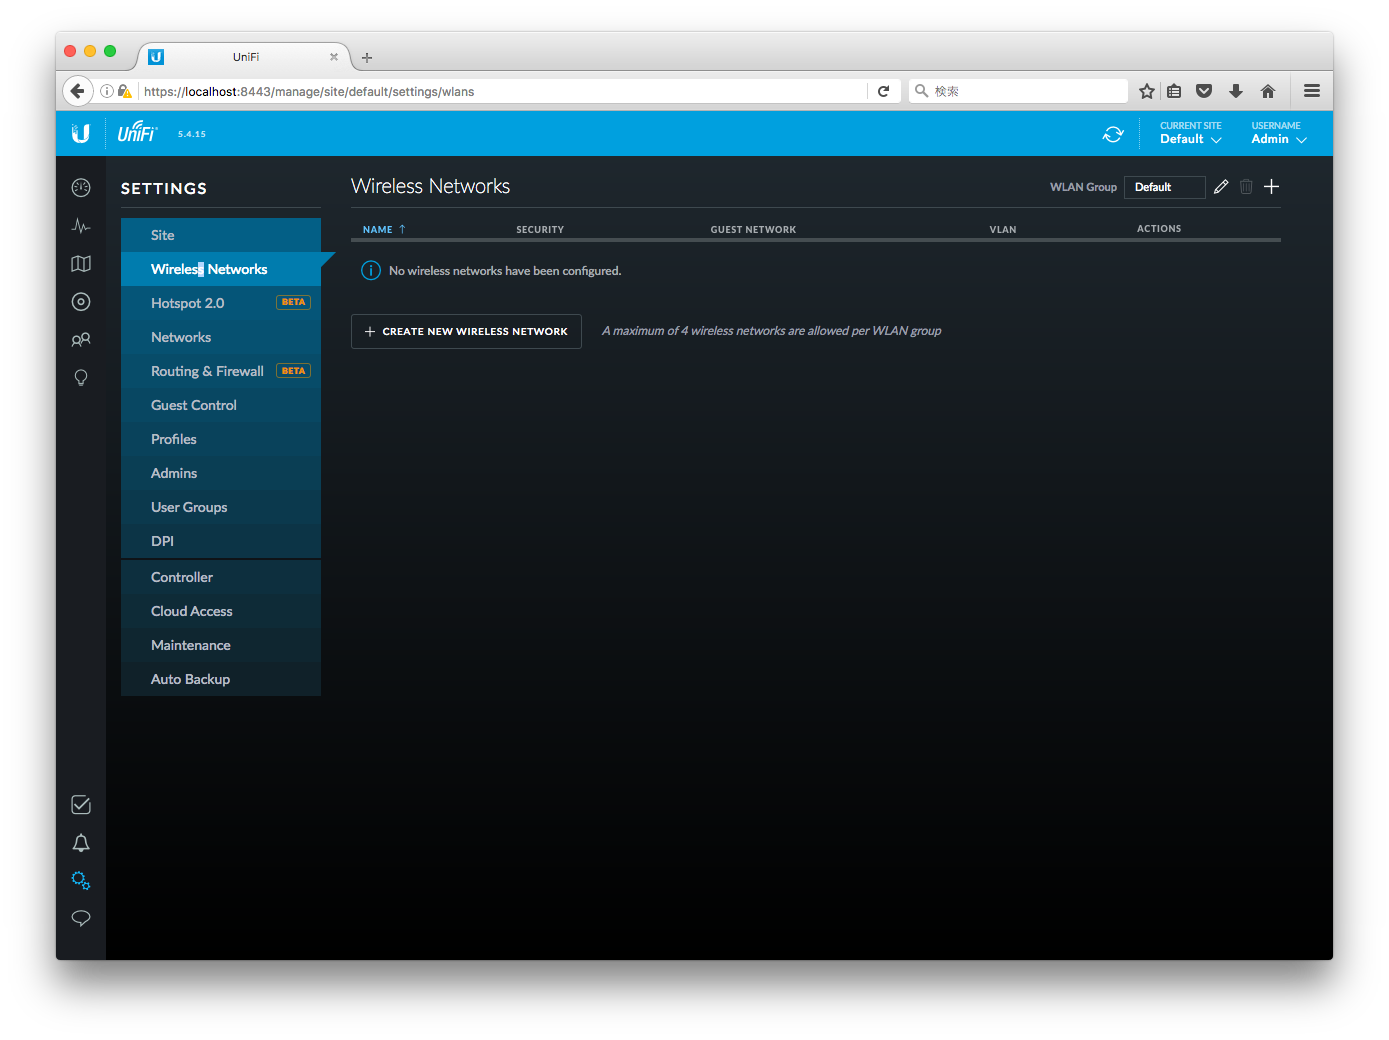Open a new browser tab

click(367, 58)
